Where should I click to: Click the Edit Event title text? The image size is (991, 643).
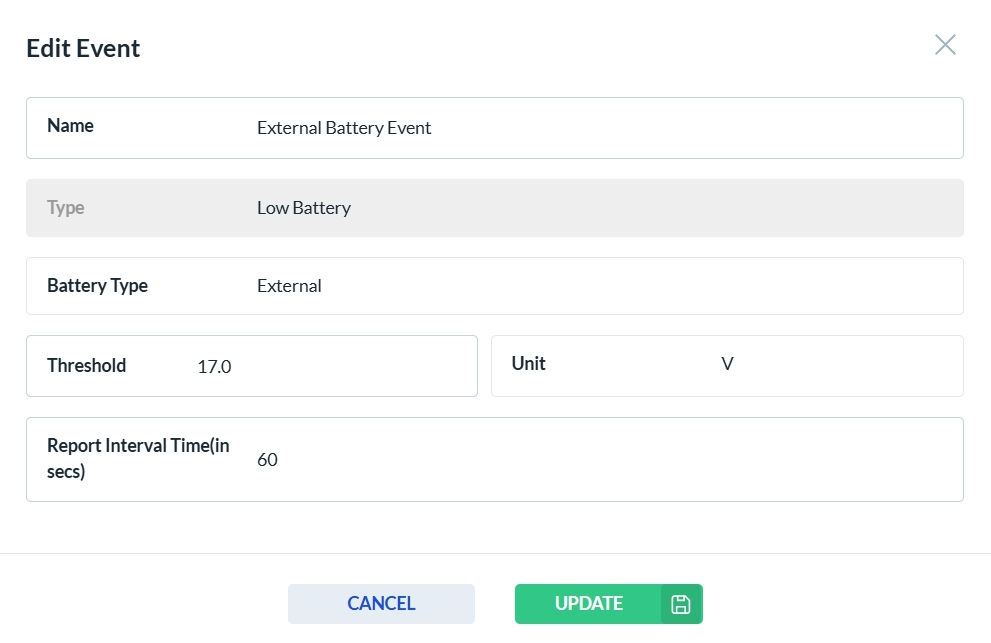pyautogui.click(x=83, y=48)
